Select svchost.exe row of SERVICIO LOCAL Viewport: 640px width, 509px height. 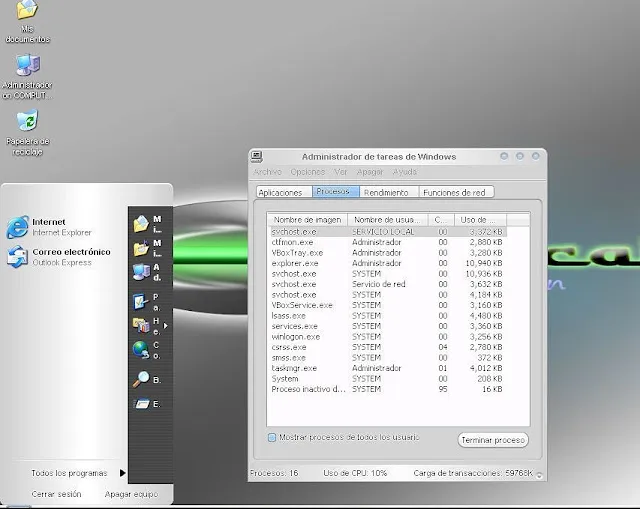coord(388,232)
